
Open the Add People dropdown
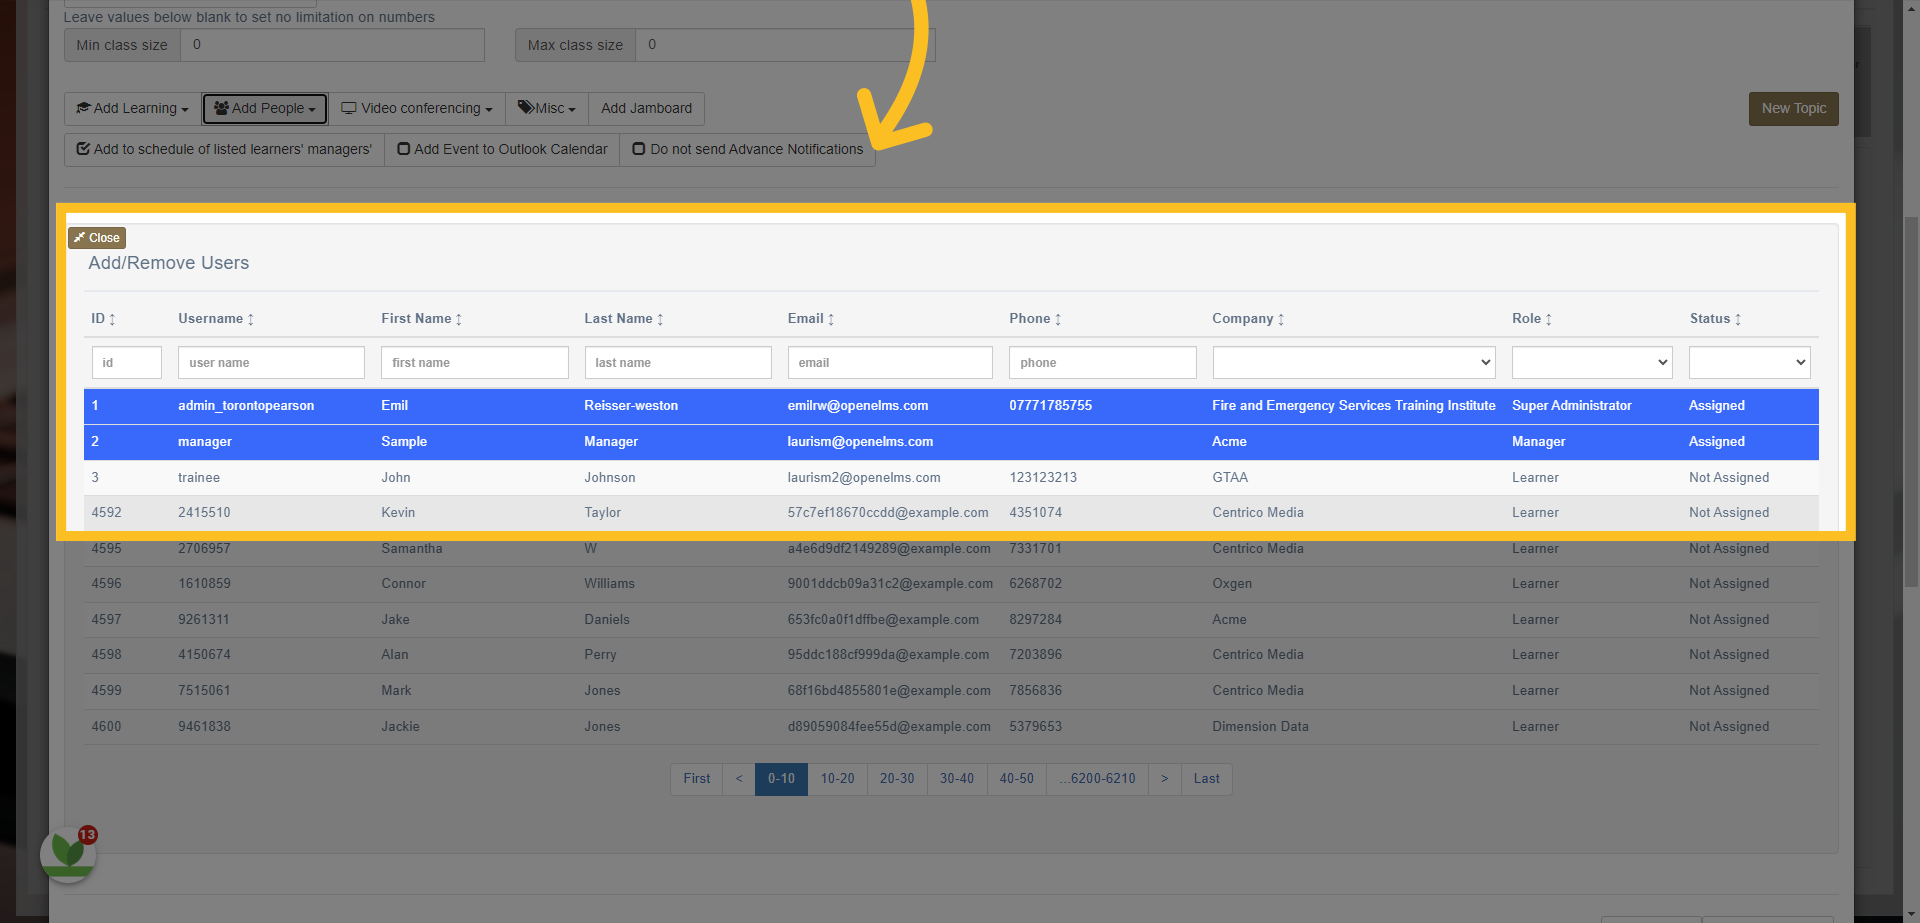[265, 108]
